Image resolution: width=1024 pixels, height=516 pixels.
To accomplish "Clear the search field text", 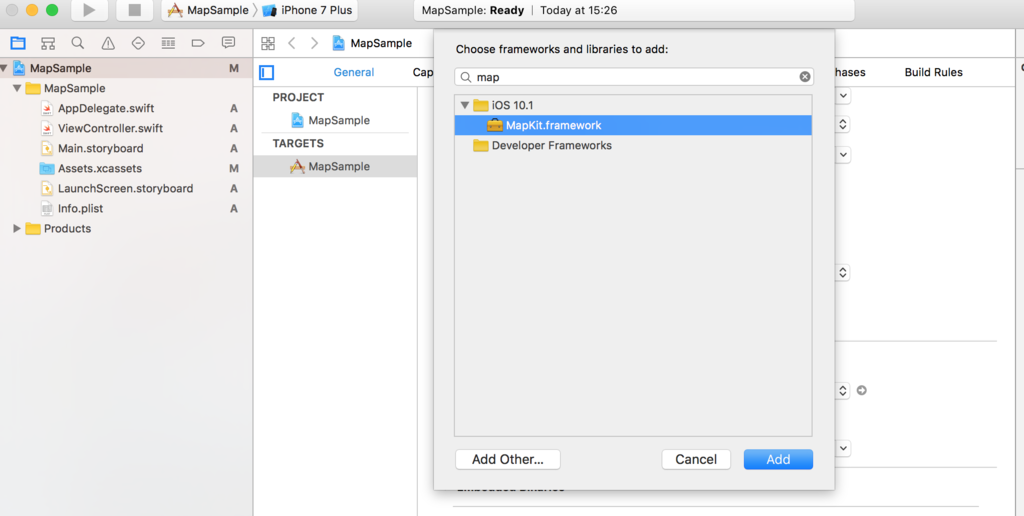I will tap(805, 77).
